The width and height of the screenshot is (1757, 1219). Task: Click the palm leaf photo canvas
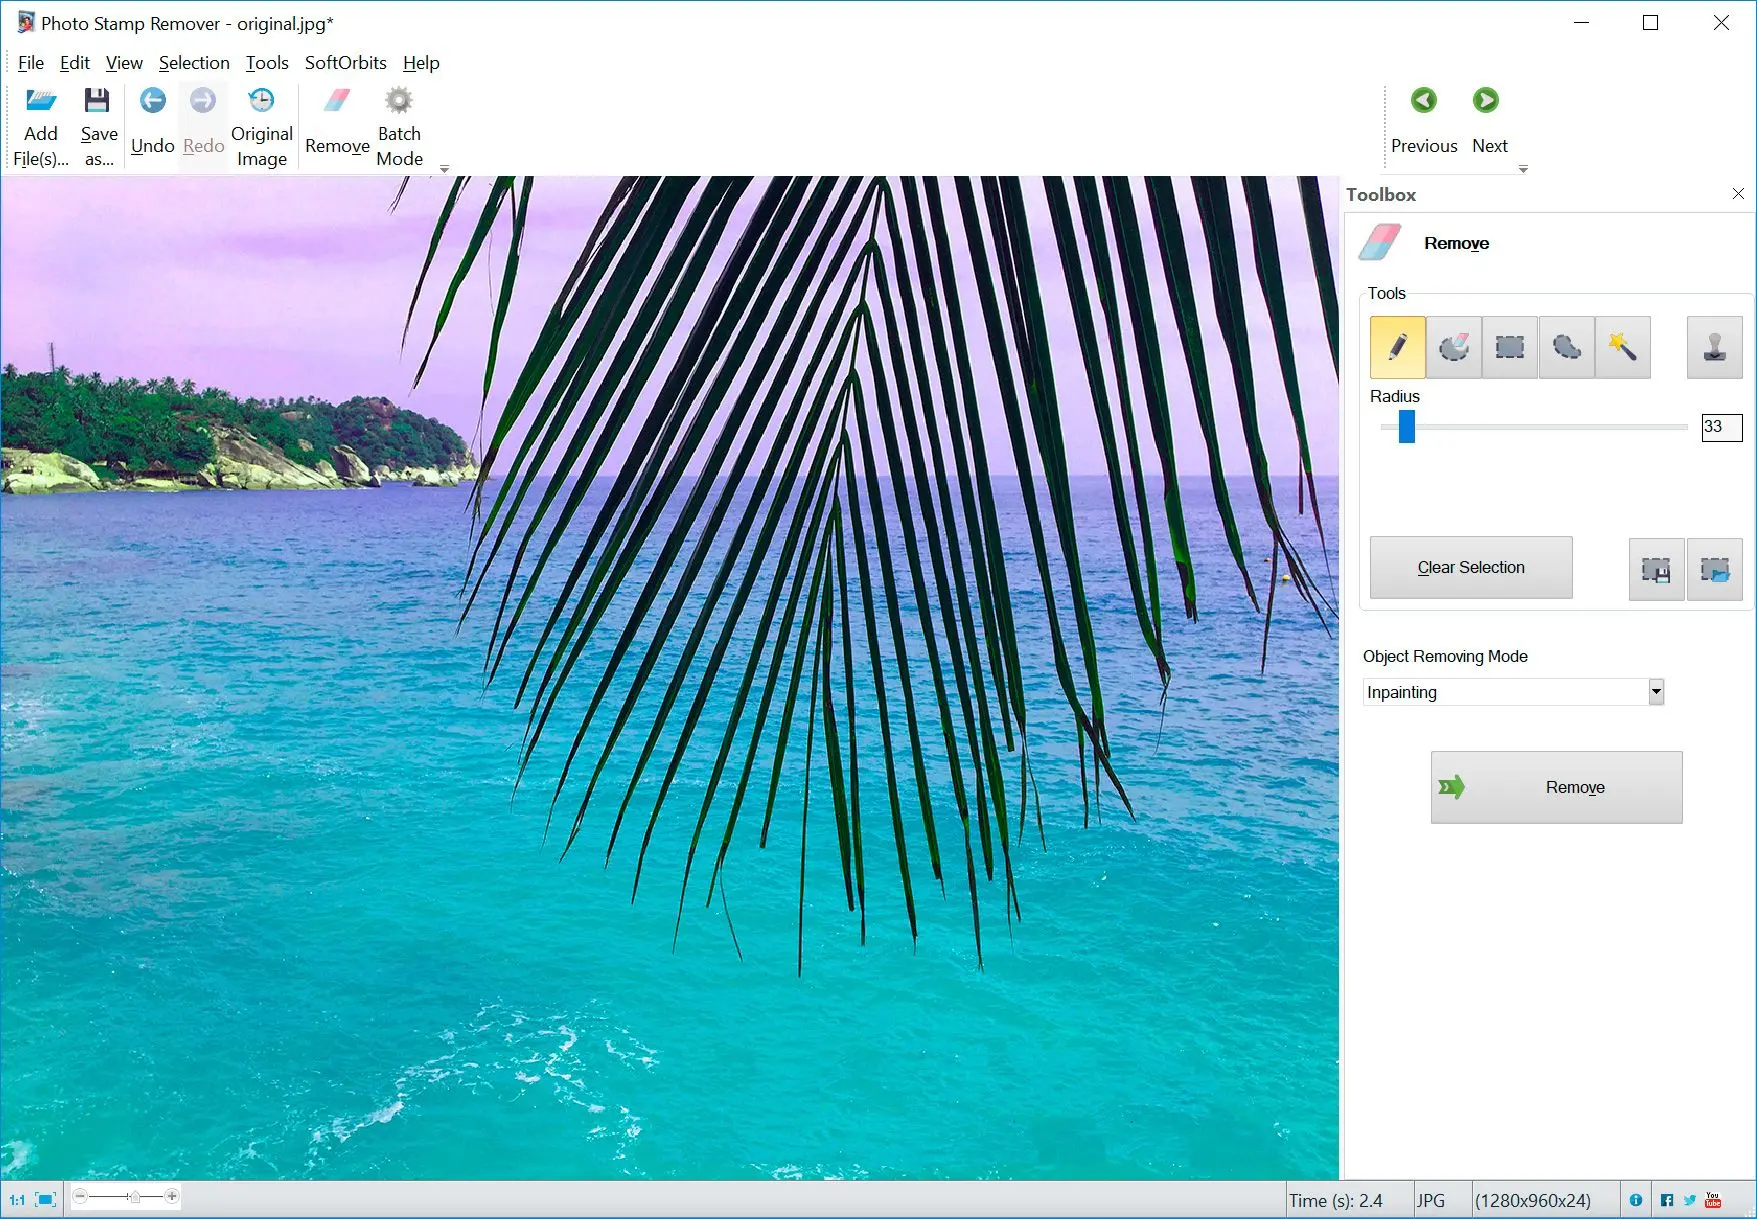pyautogui.click(x=669, y=678)
